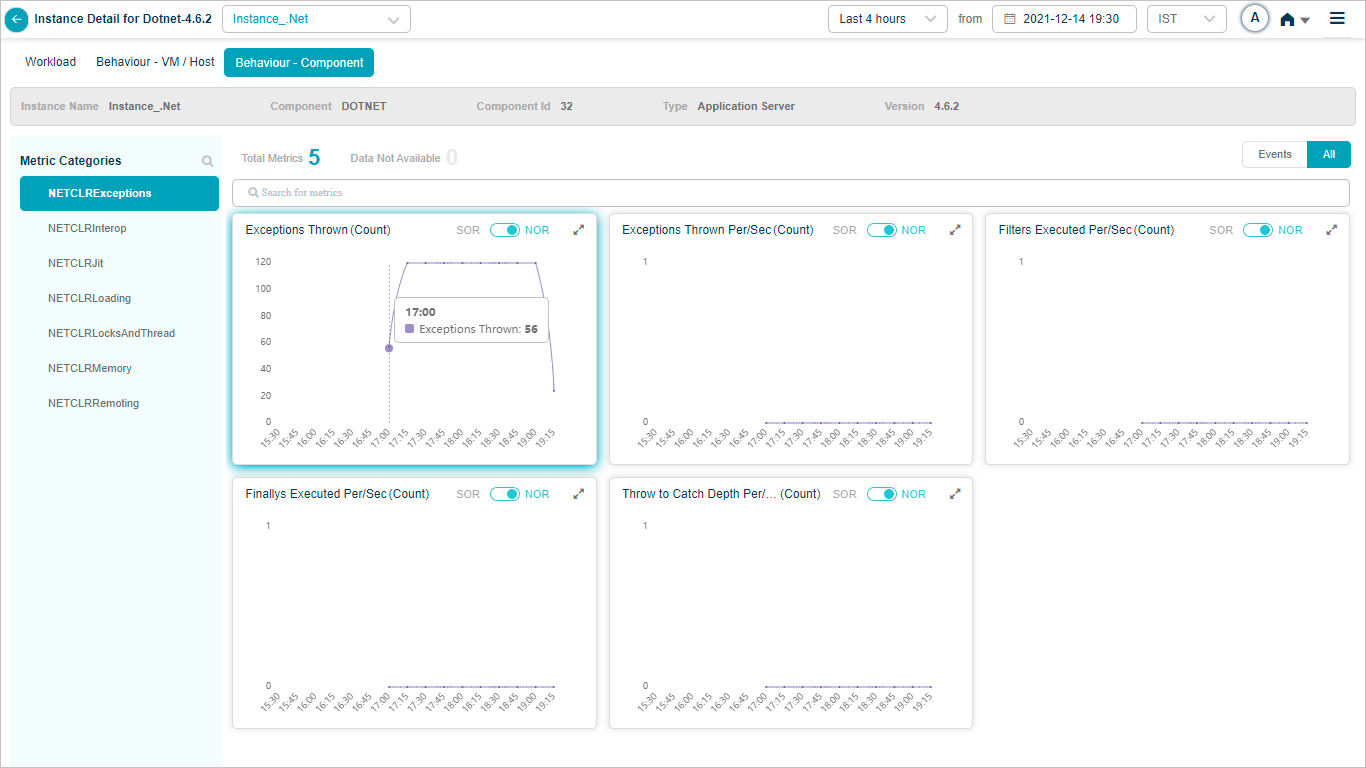Image resolution: width=1366 pixels, height=768 pixels.
Task: Expand the Exceptions Thrown Per/Sec chart
Action: tap(955, 230)
